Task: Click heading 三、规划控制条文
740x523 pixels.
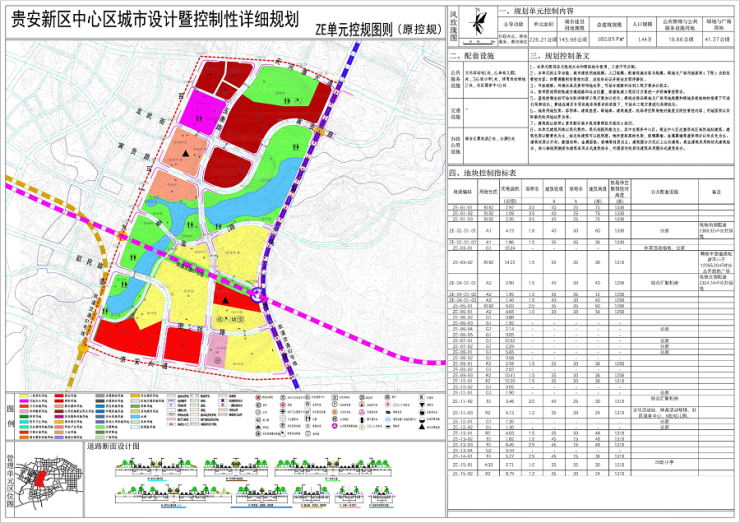Action: click(560, 56)
